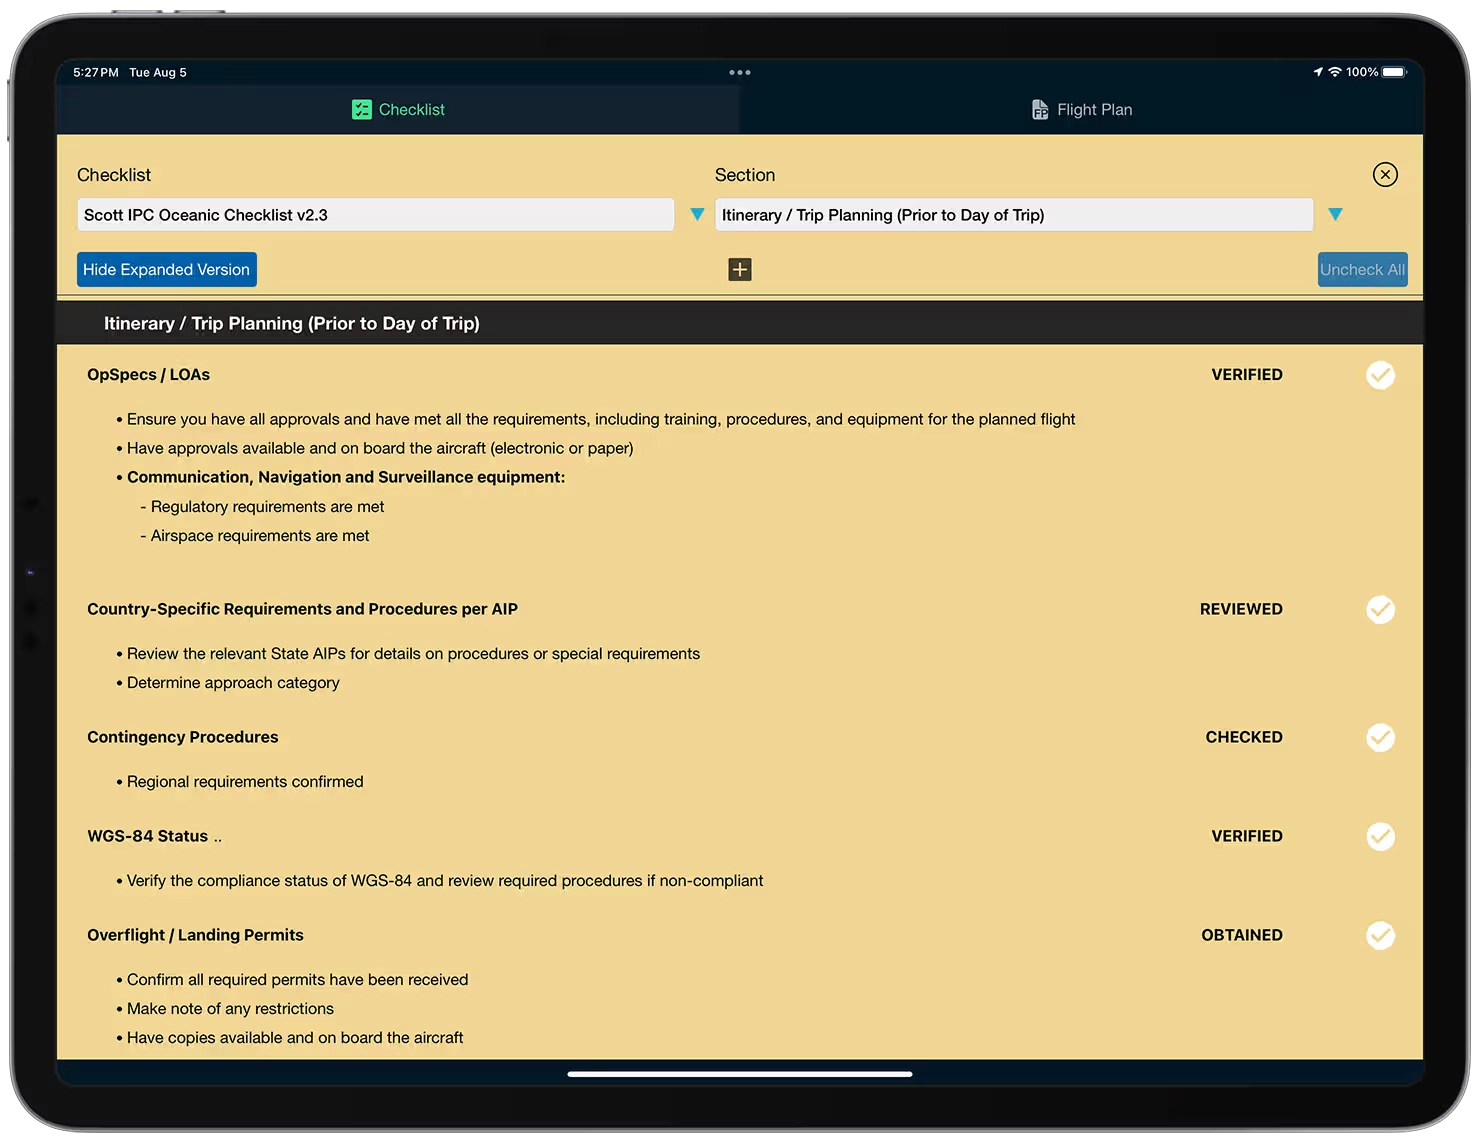Uncheck Country-Specific Requirements checkmark

click(1381, 609)
